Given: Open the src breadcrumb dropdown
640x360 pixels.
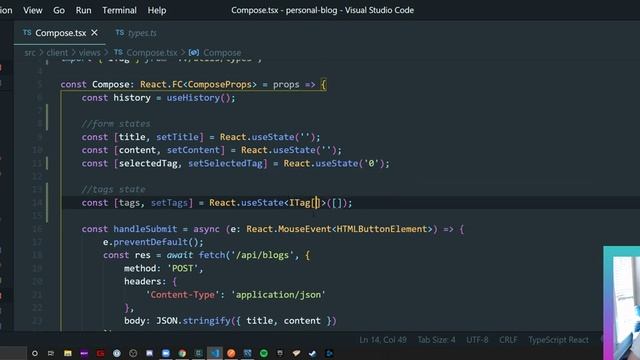Looking at the screenshot, I should tap(30, 53).
